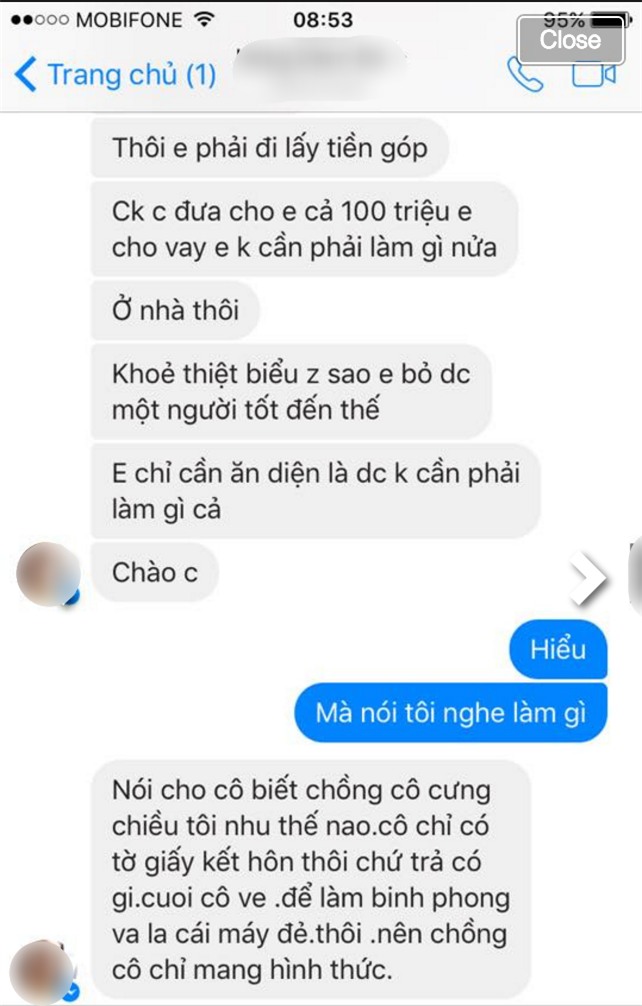Tap the 'Ở nhà thôi' message

tap(175, 311)
